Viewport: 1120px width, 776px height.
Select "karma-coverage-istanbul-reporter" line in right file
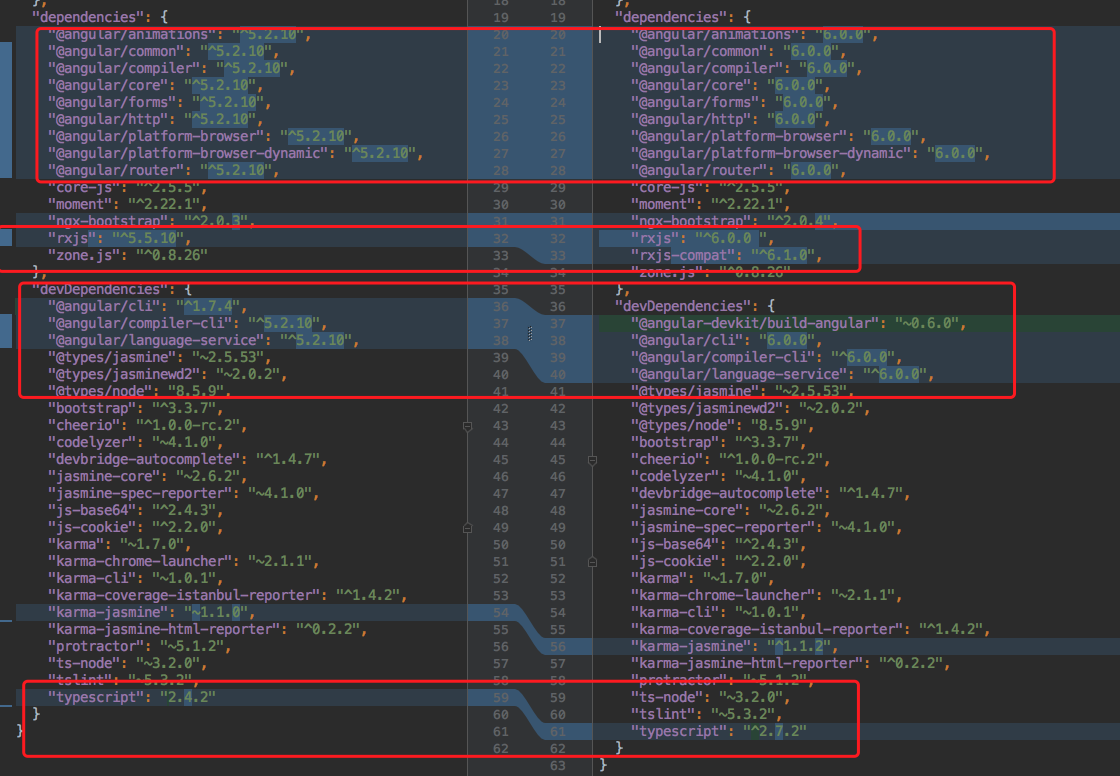pyautogui.click(x=810, y=630)
